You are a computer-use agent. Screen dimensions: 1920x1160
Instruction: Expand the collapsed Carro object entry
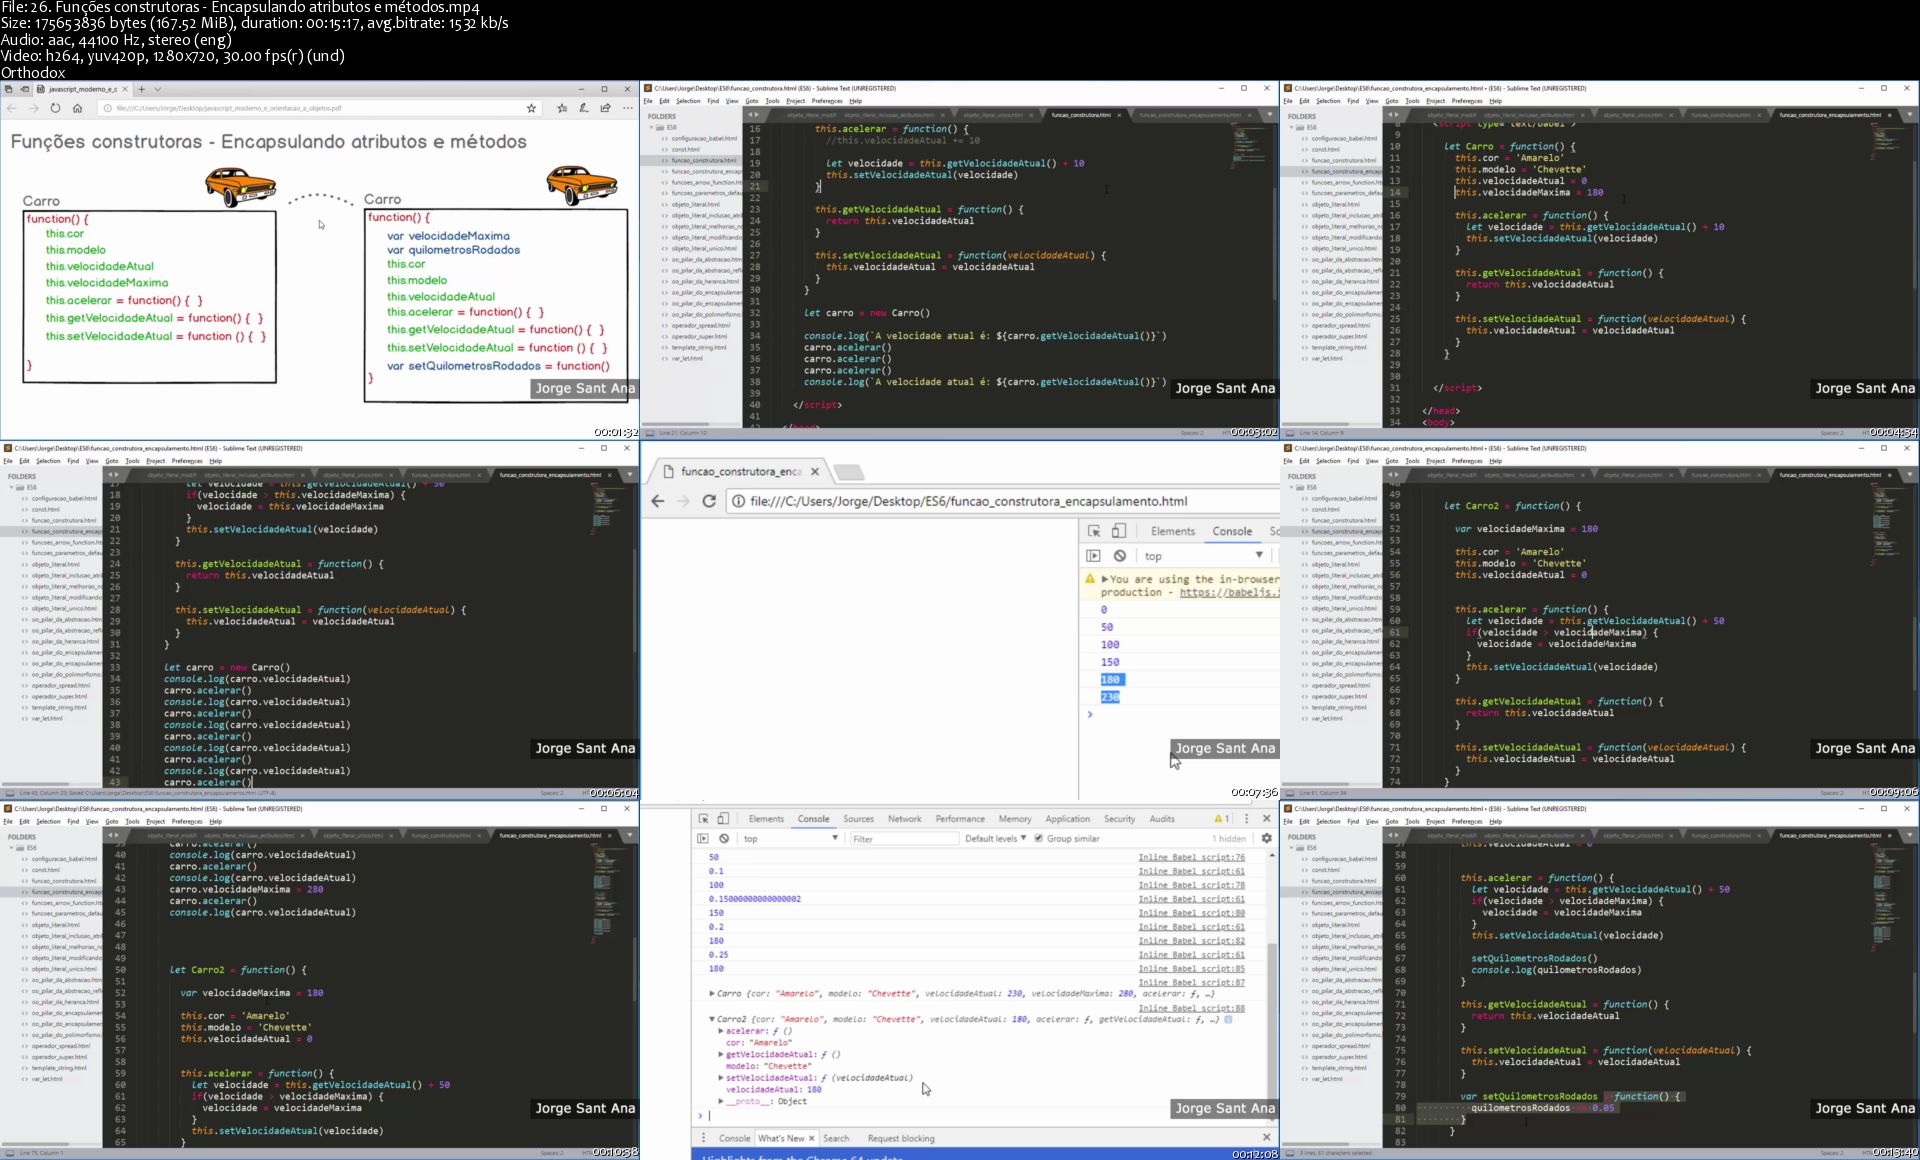pos(712,993)
